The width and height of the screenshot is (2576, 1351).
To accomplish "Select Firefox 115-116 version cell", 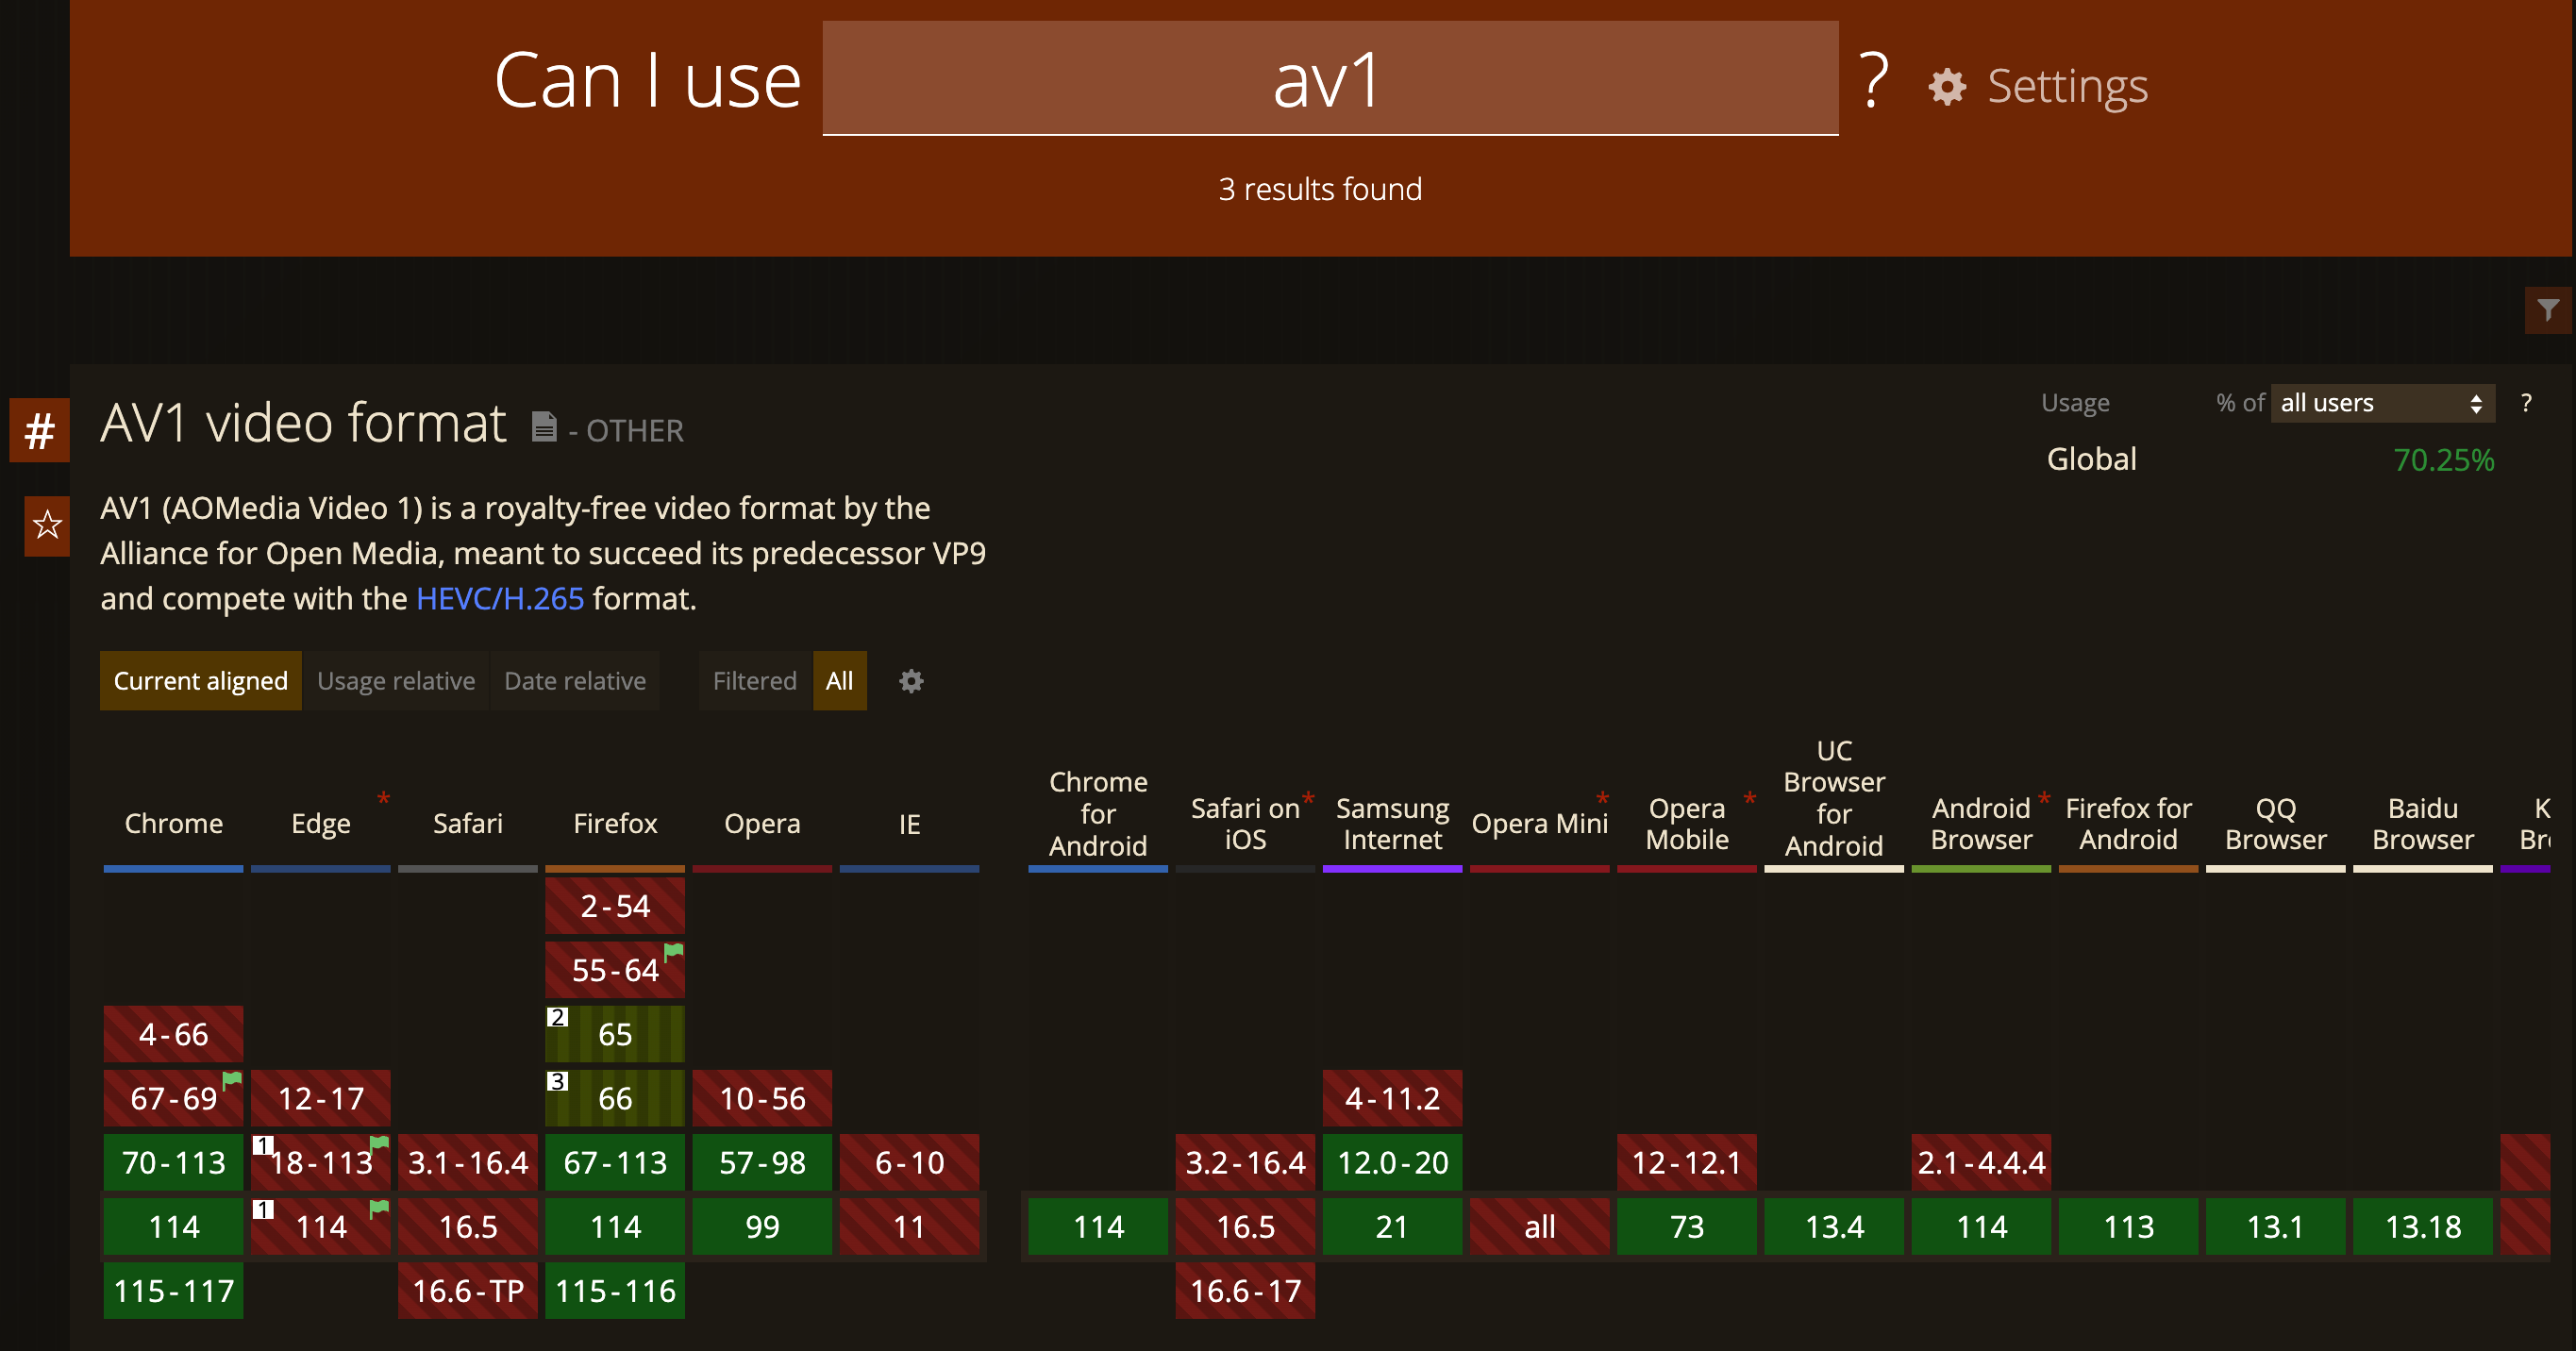I will pyautogui.click(x=615, y=1290).
